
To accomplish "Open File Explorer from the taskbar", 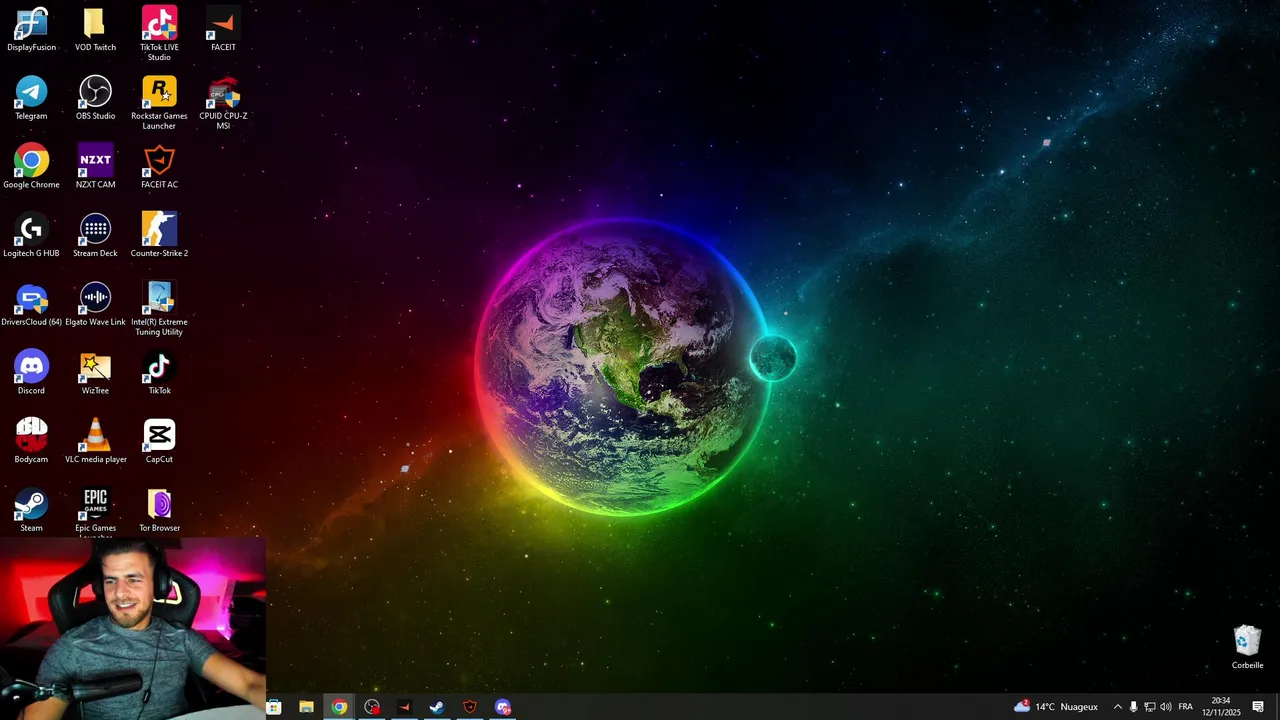I will [x=306, y=707].
